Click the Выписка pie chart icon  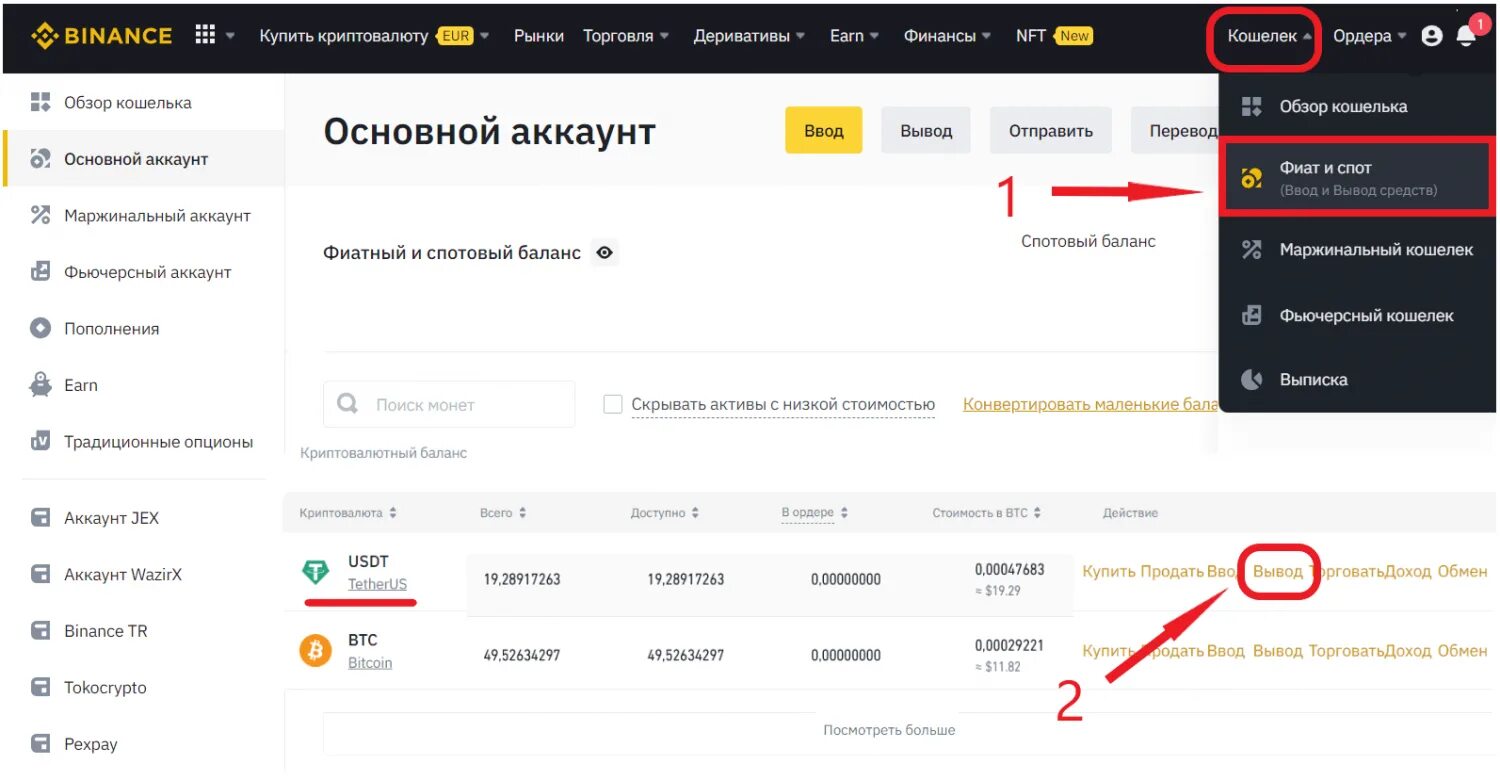[x=1251, y=380]
